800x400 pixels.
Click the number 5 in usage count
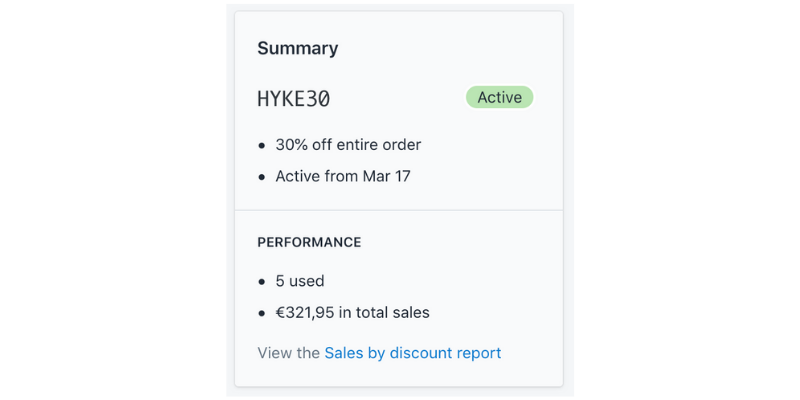coord(280,281)
